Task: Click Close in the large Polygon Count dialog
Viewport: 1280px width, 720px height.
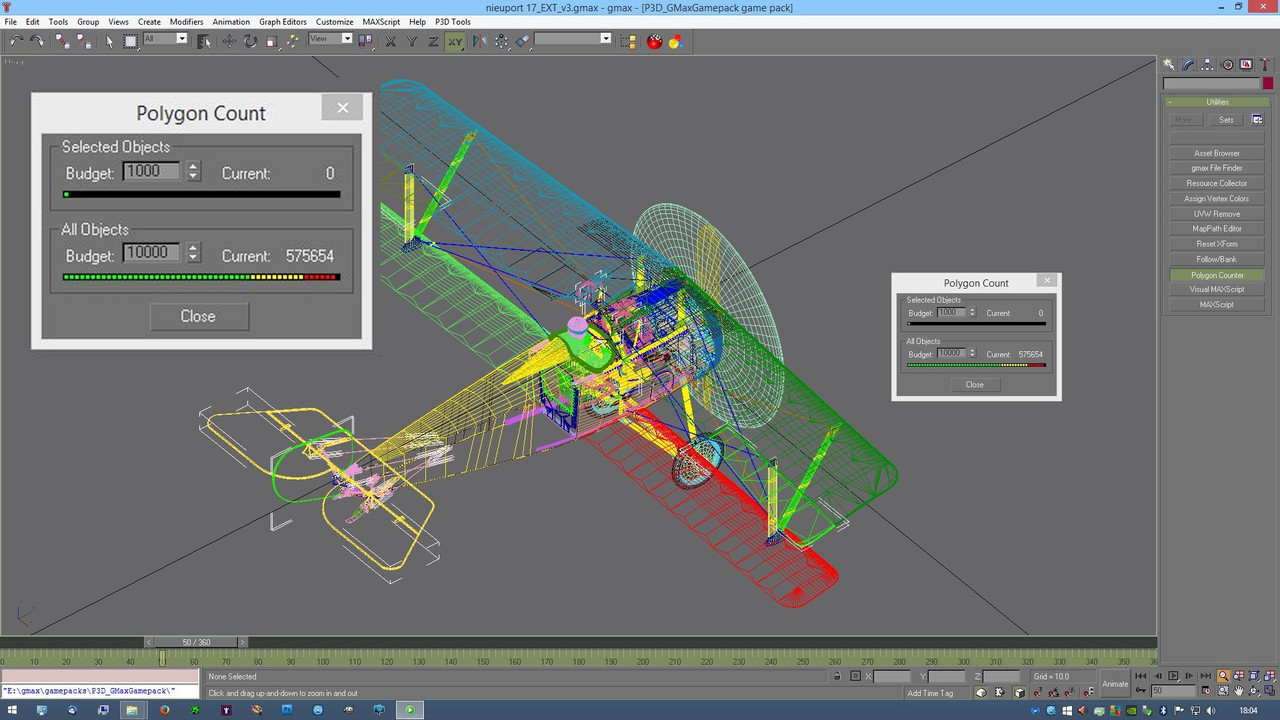Action: coord(198,316)
